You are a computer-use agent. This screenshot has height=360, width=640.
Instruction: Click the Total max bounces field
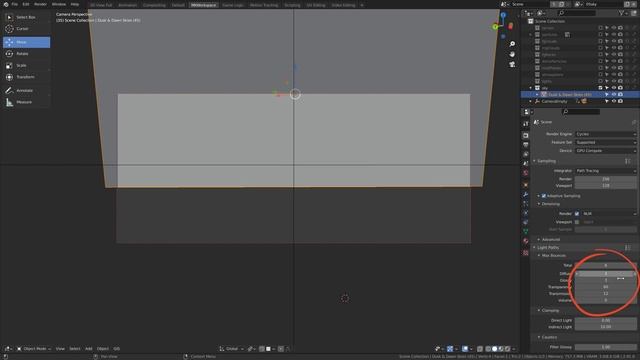(606, 266)
